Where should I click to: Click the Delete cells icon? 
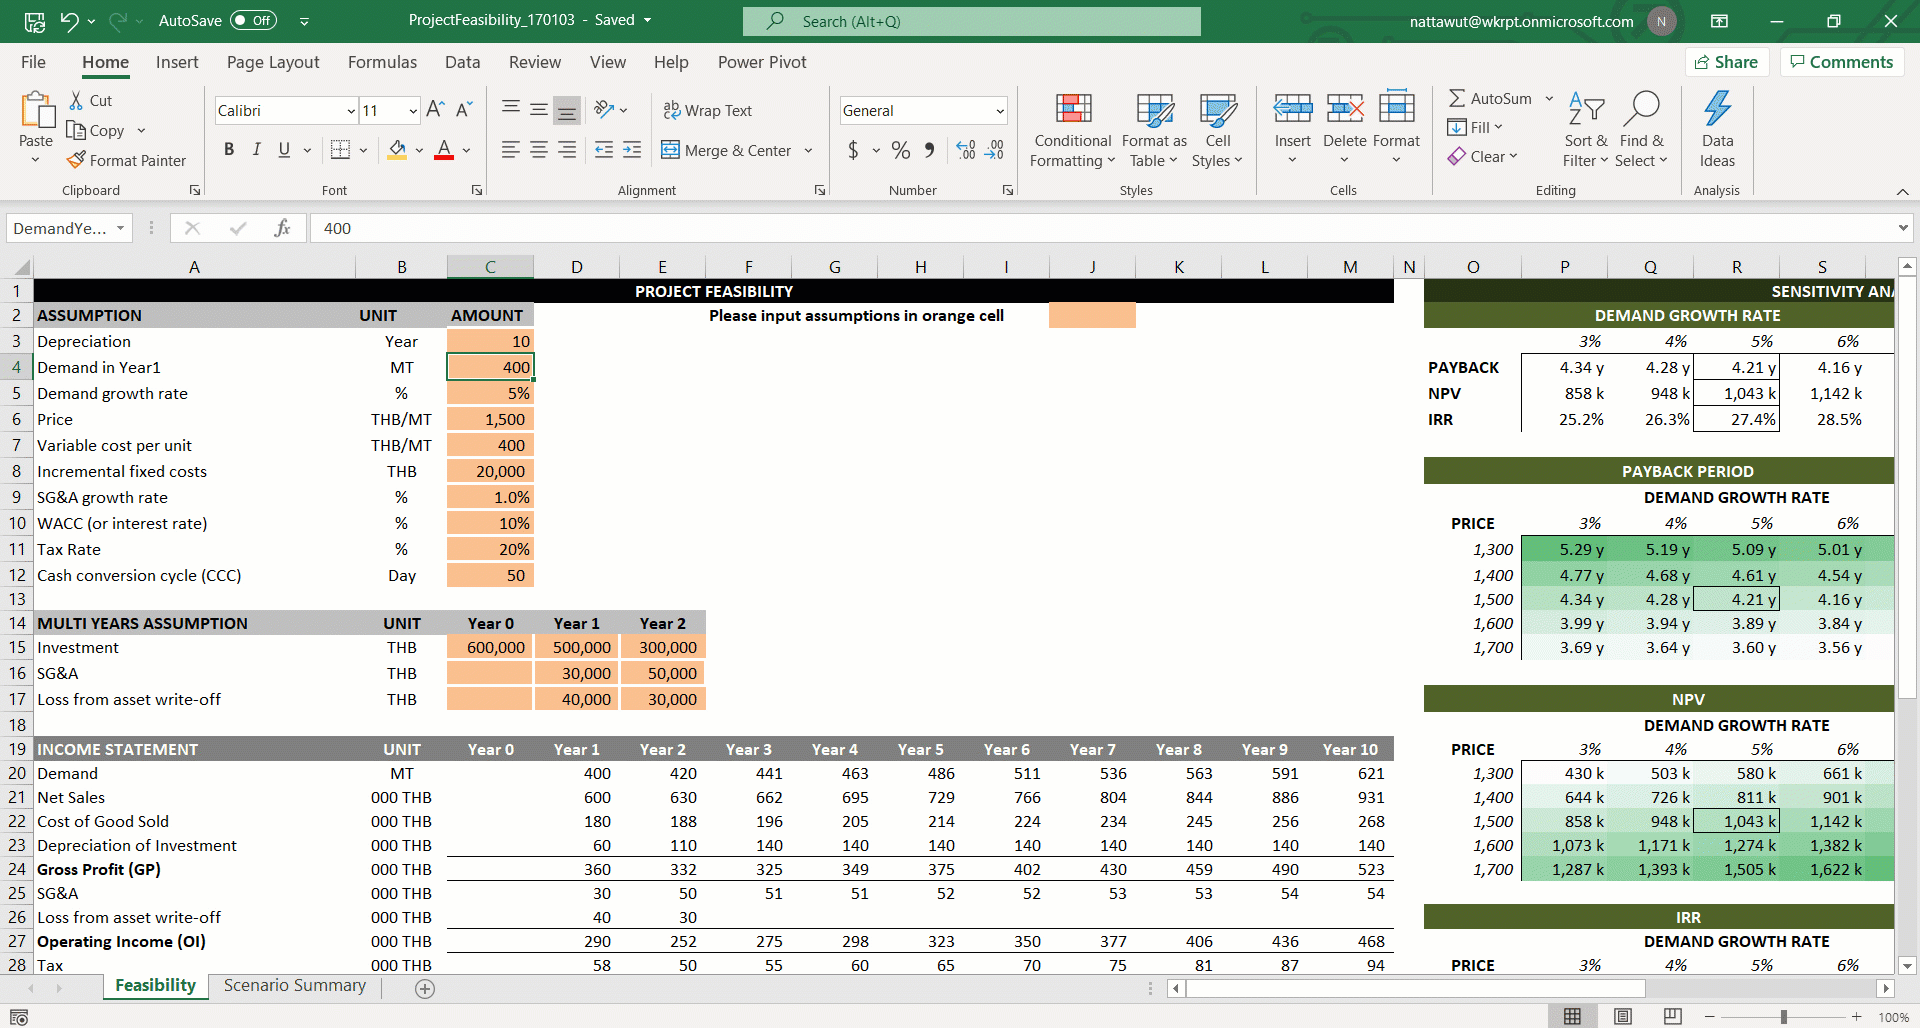[x=1345, y=108]
